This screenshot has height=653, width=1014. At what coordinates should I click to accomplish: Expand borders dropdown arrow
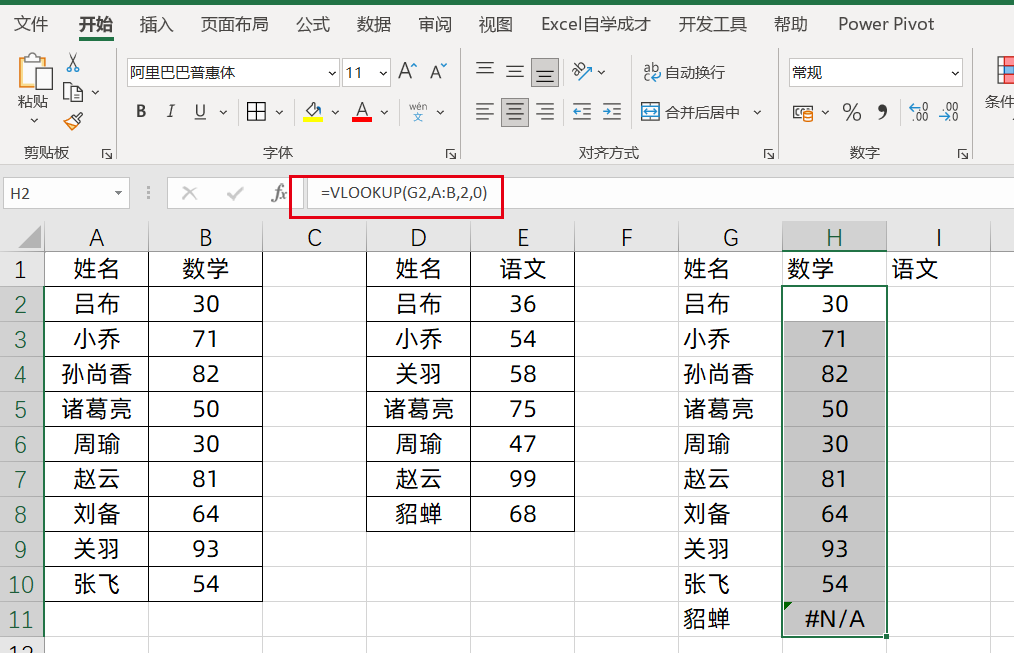[x=279, y=112]
